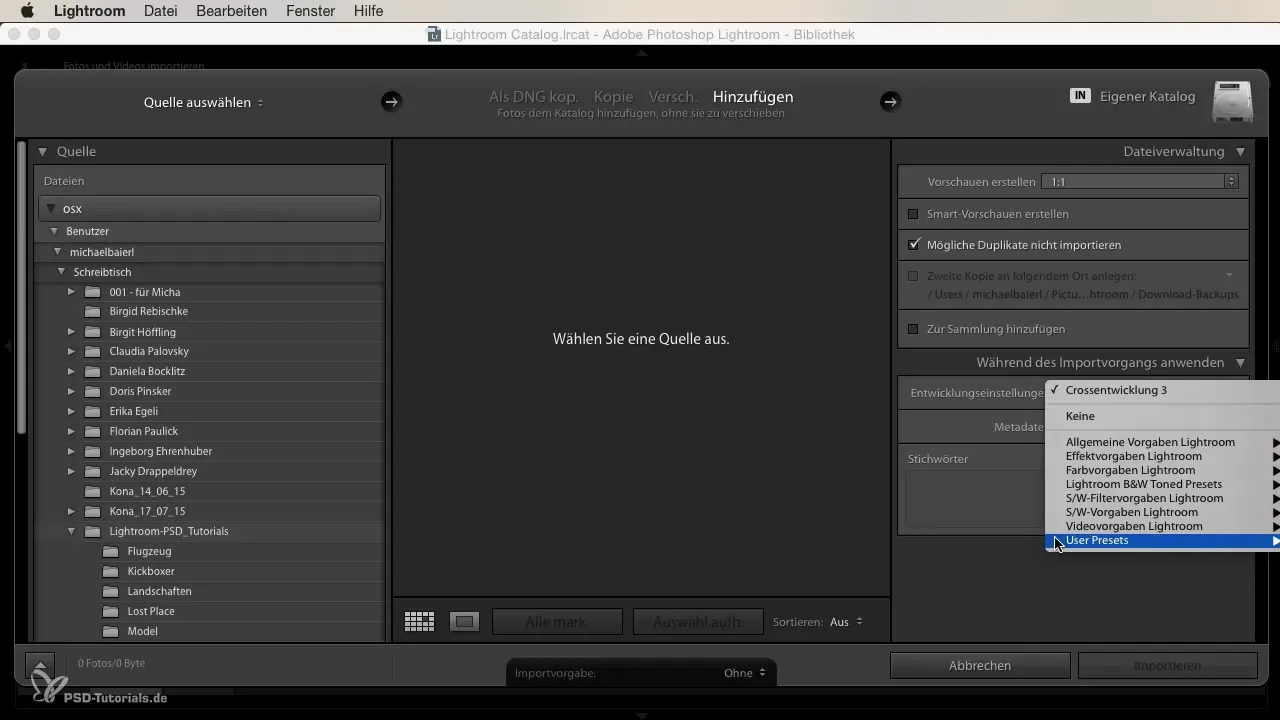Open the Hilfe menu

(368, 11)
